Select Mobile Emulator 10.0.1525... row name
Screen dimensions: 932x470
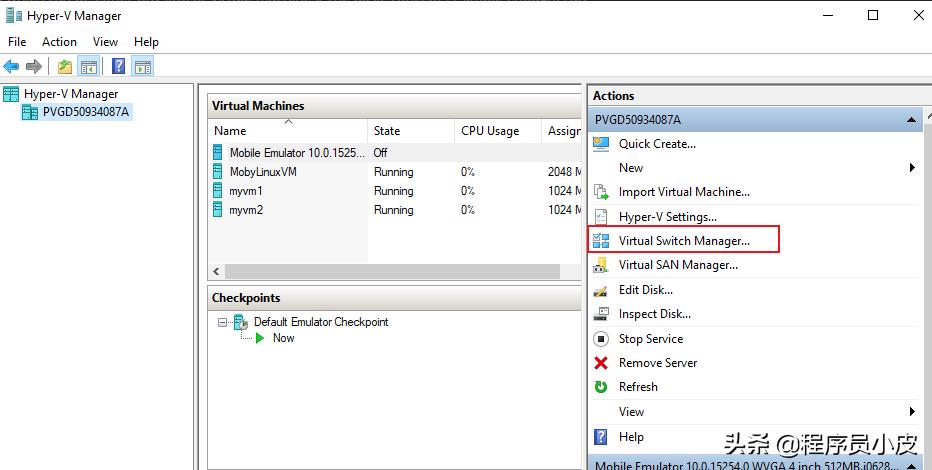(297, 153)
